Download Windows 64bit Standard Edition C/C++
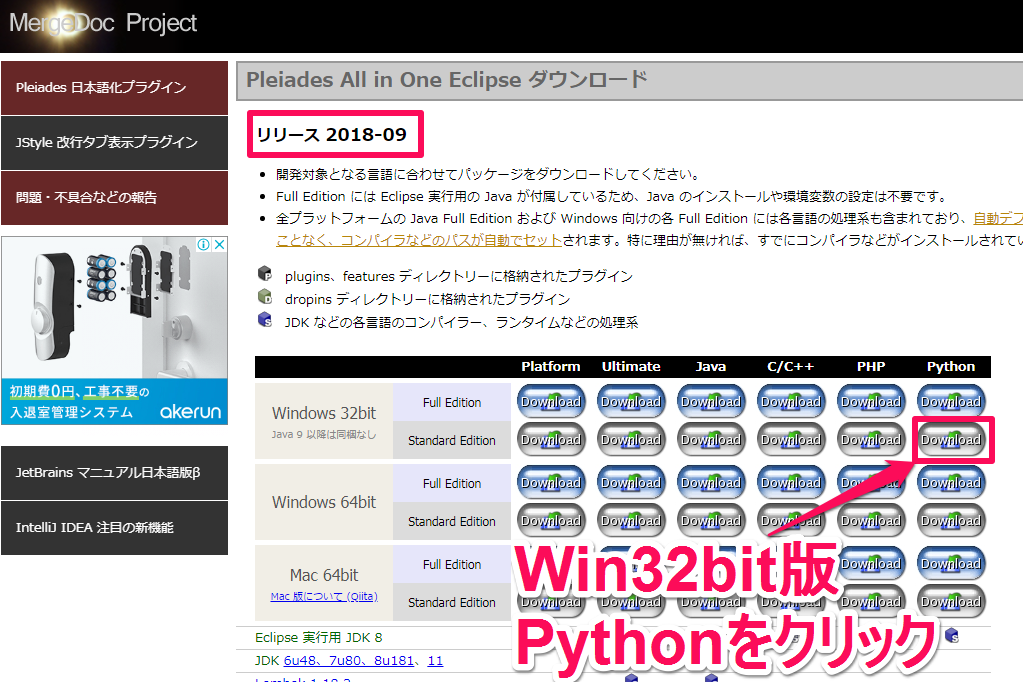This screenshot has width=1023, height=682. [790, 520]
